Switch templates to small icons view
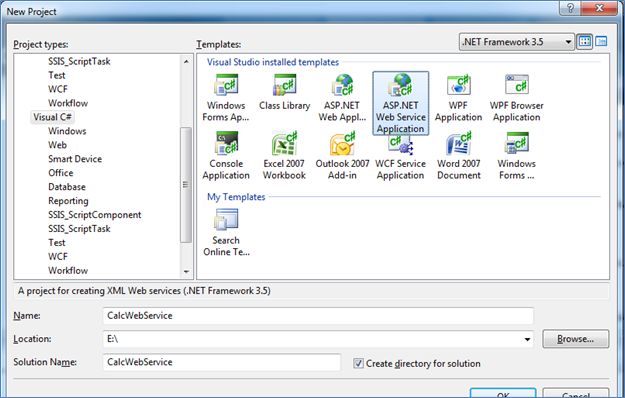 [x=601, y=41]
